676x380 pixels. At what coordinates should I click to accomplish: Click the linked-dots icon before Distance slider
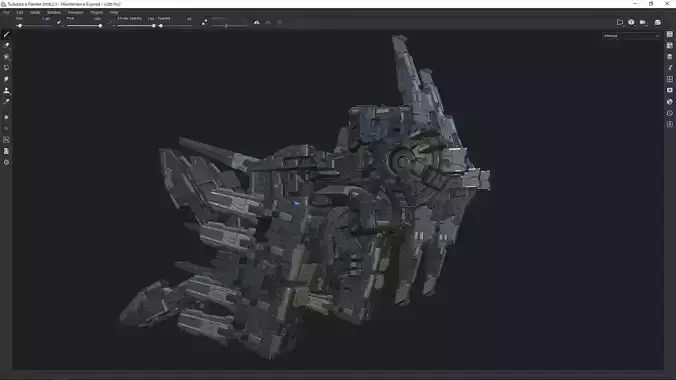pos(204,22)
